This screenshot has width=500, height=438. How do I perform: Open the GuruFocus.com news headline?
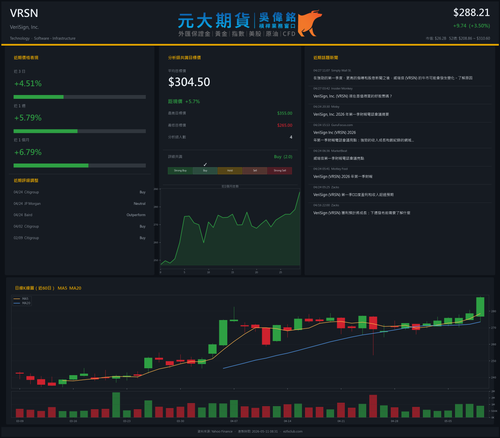pos(363,136)
